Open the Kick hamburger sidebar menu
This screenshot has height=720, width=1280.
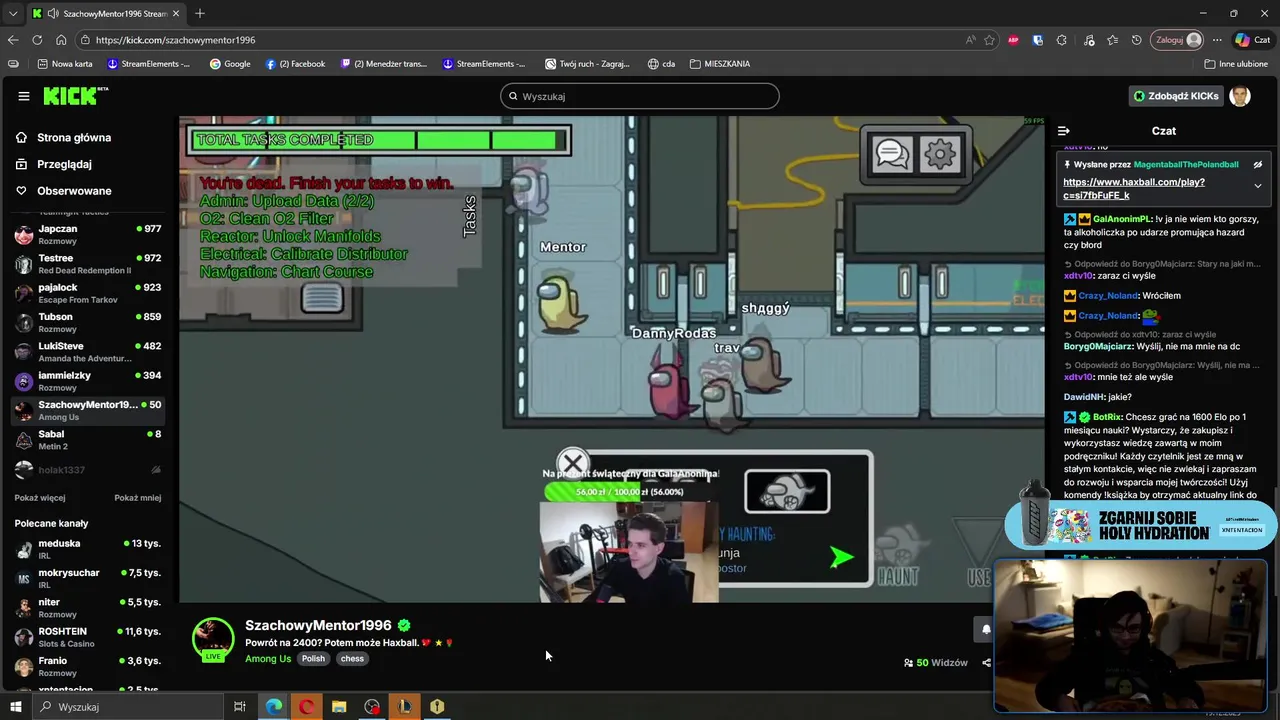click(x=24, y=96)
